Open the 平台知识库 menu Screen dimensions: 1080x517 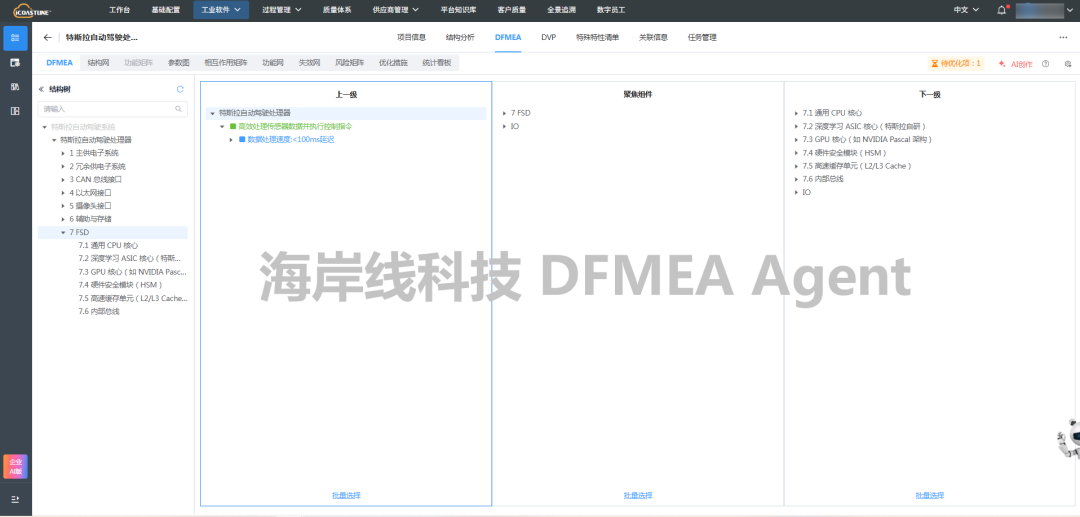(458, 10)
